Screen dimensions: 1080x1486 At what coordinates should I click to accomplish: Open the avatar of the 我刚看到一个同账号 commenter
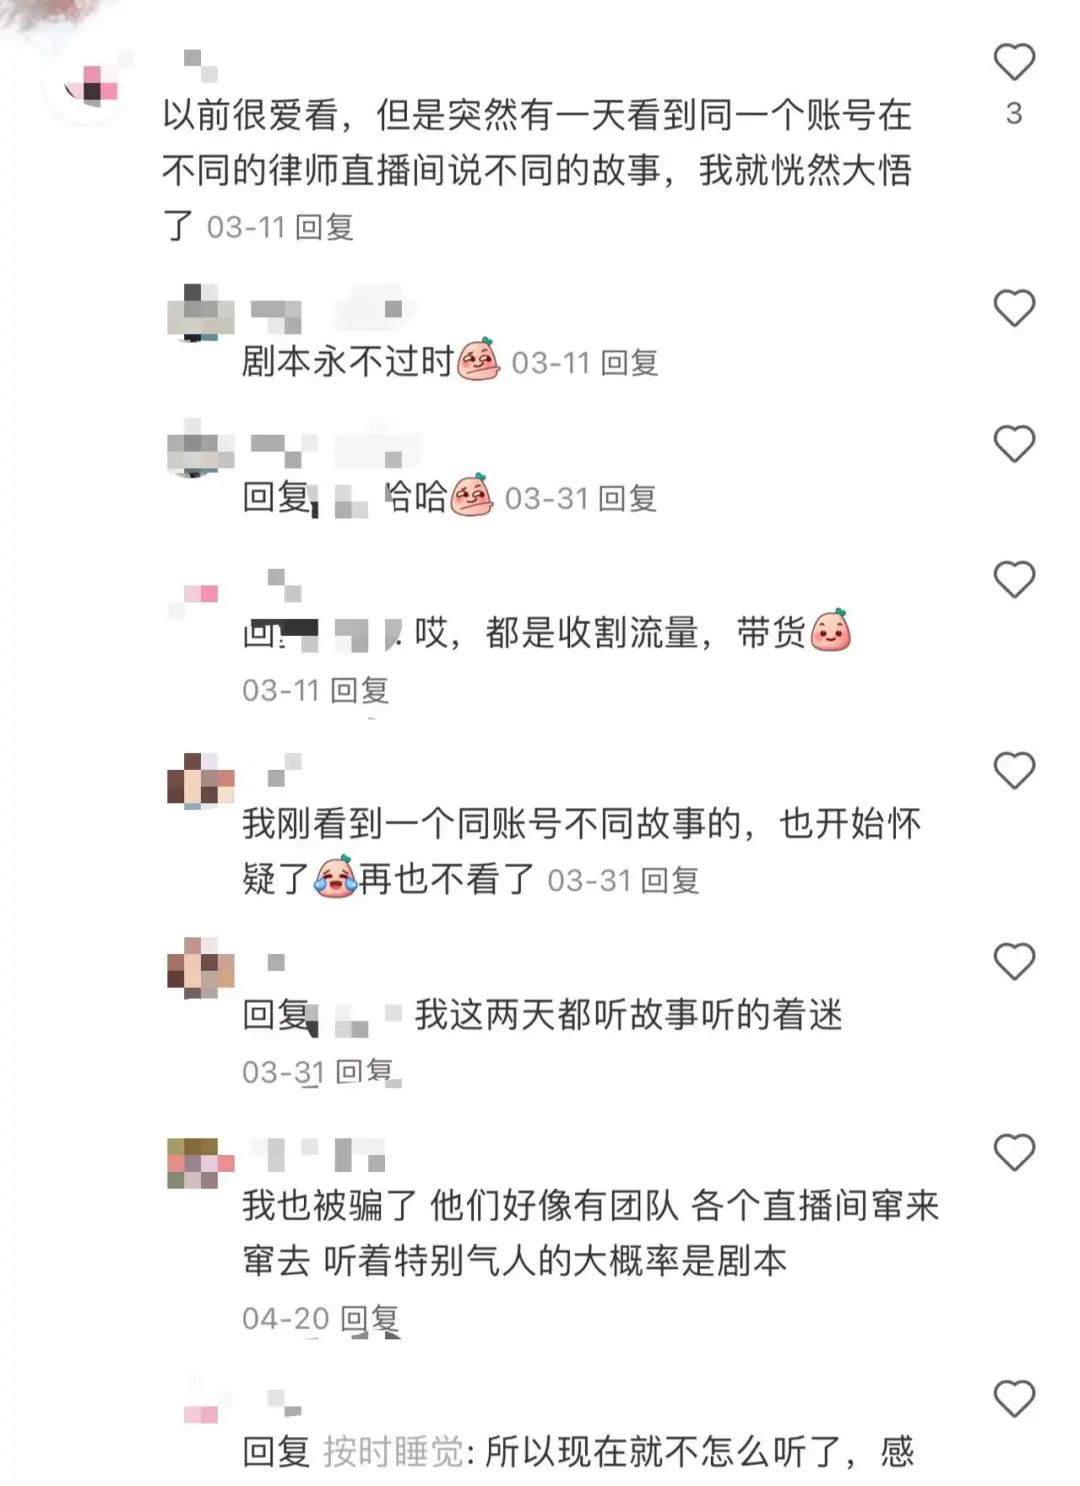(200, 779)
